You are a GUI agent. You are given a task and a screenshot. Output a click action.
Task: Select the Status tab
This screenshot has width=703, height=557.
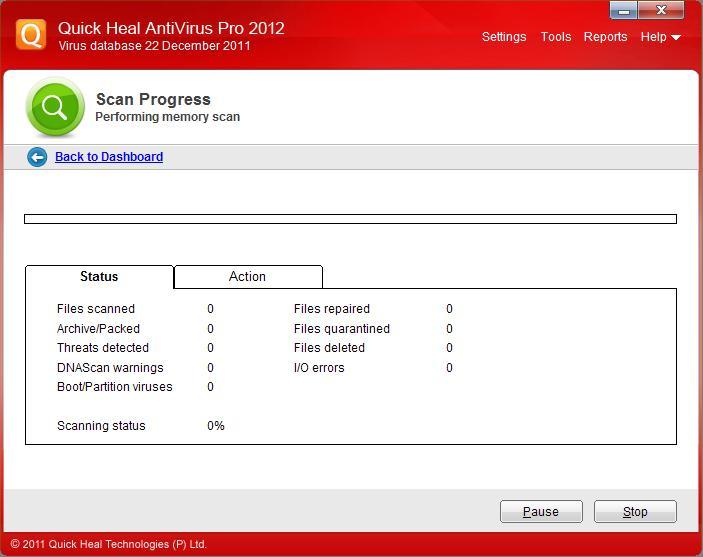tap(99, 277)
